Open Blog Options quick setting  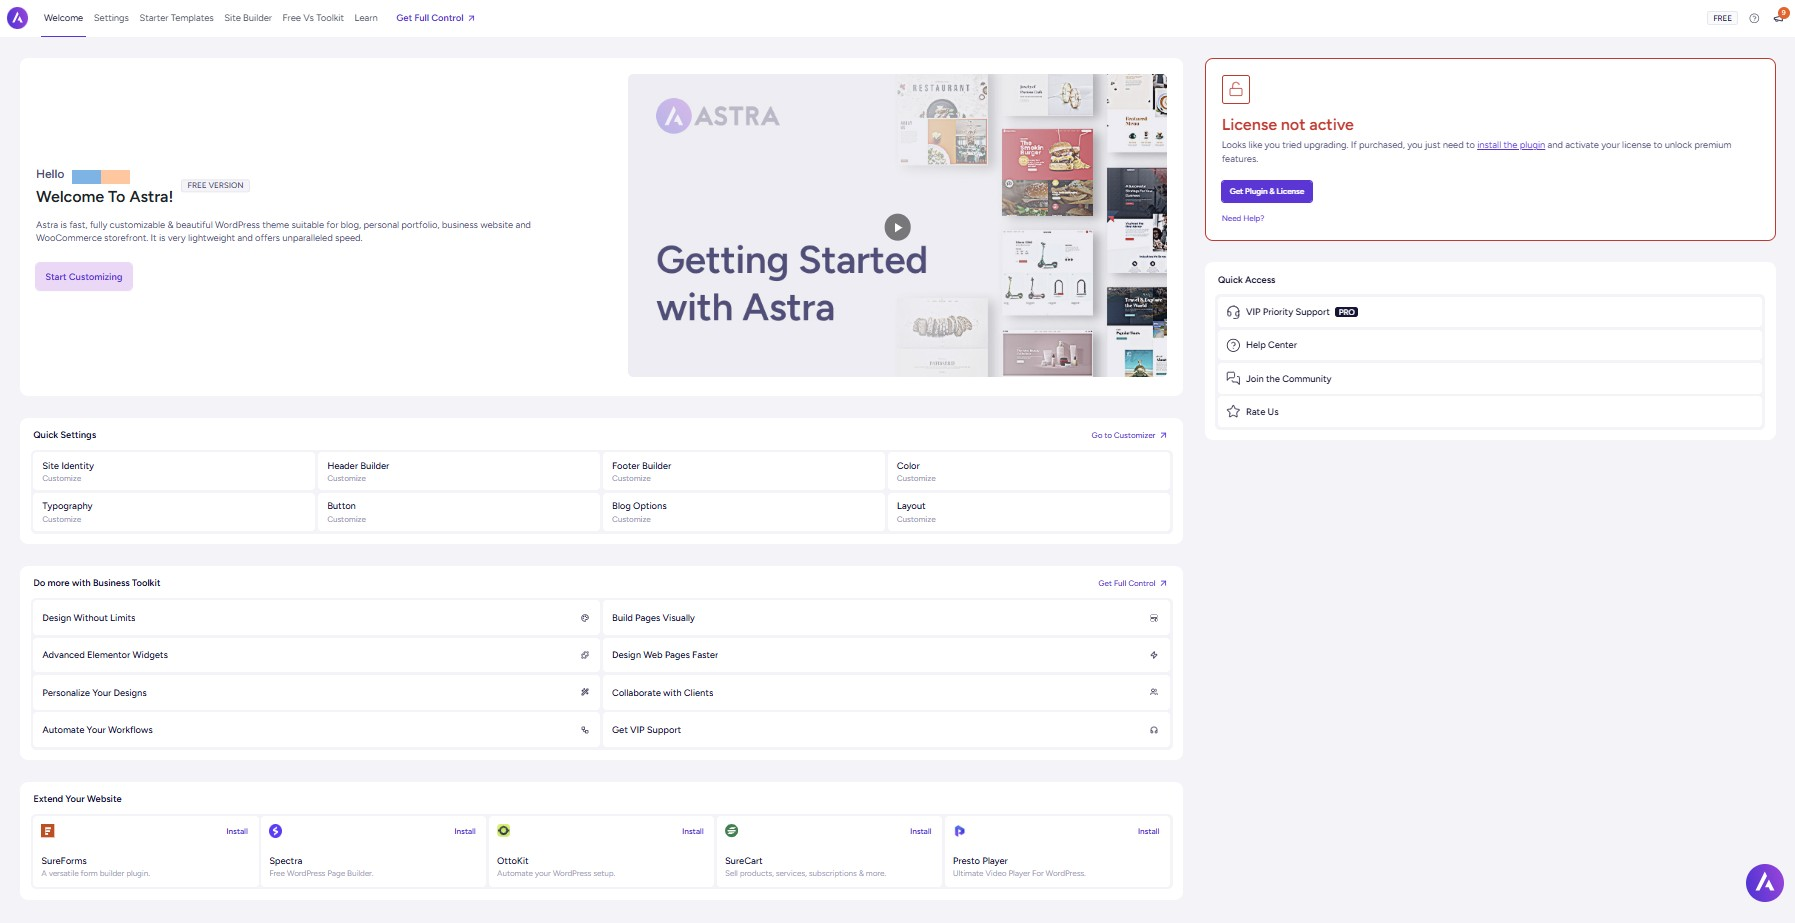coord(744,512)
